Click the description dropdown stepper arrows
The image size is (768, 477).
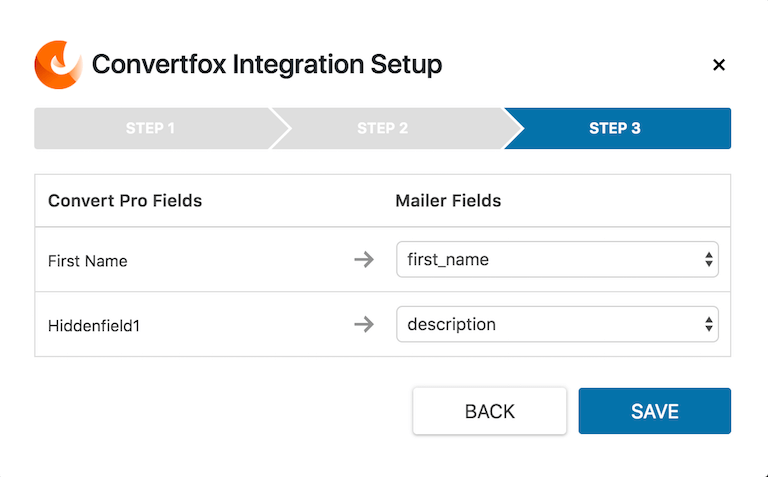click(709, 324)
